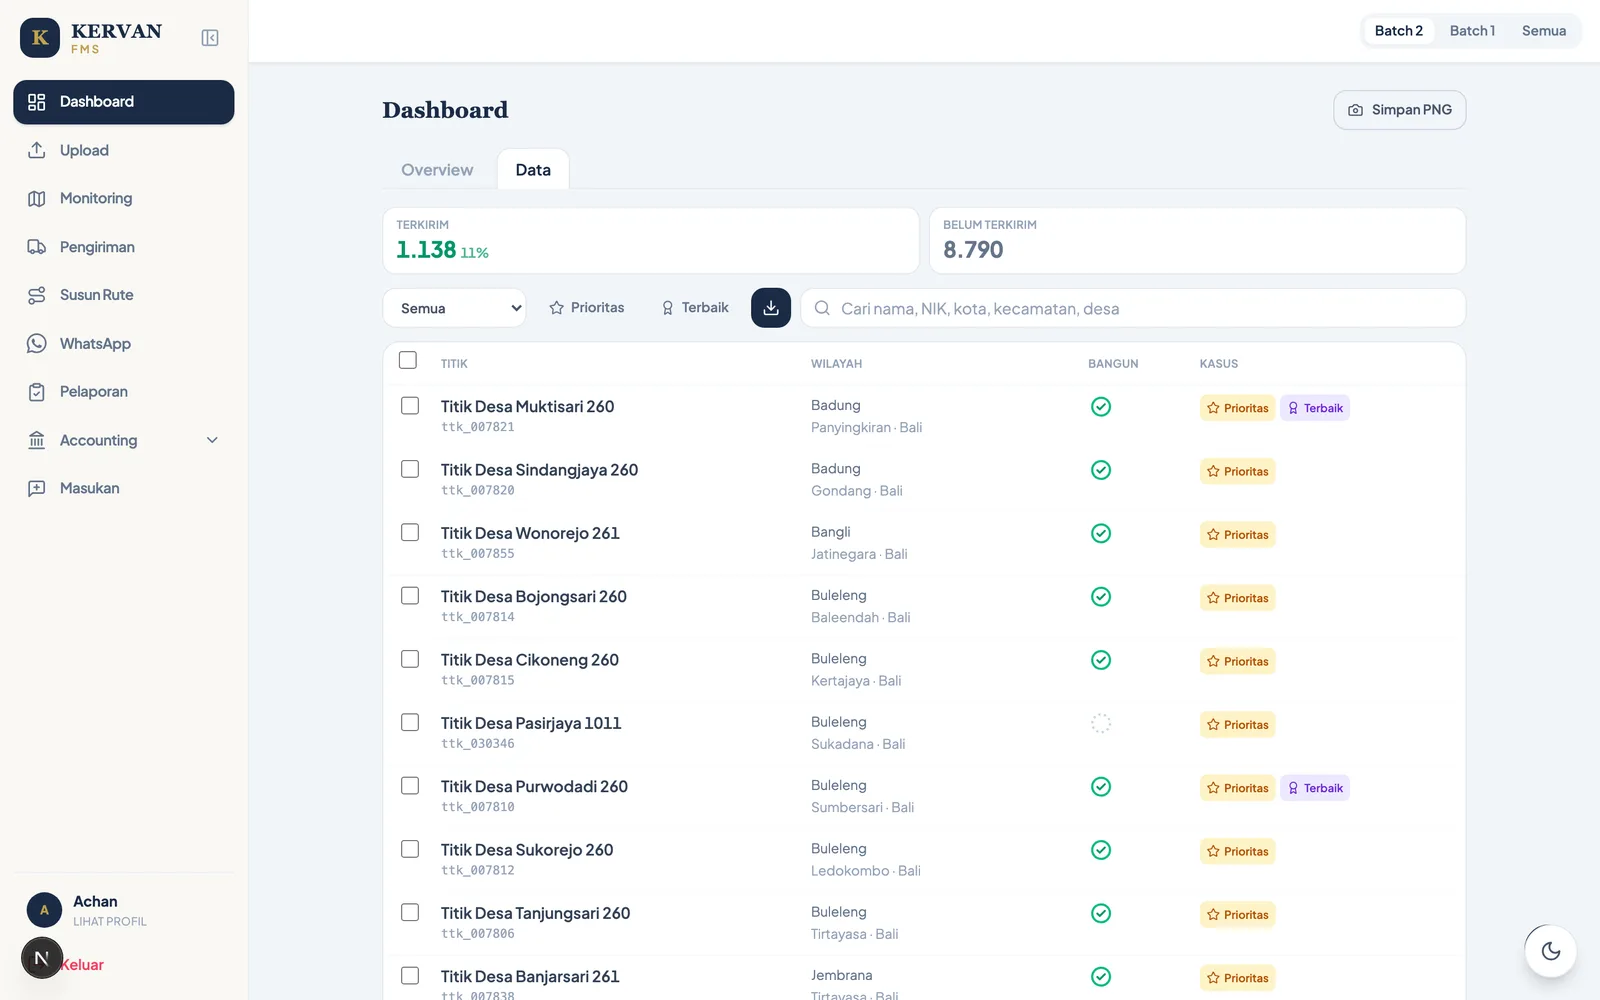Image resolution: width=1600 pixels, height=1000 pixels.
Task: Check Titik Desa Muktisari 260 row
Action: (x=410, y=406)
